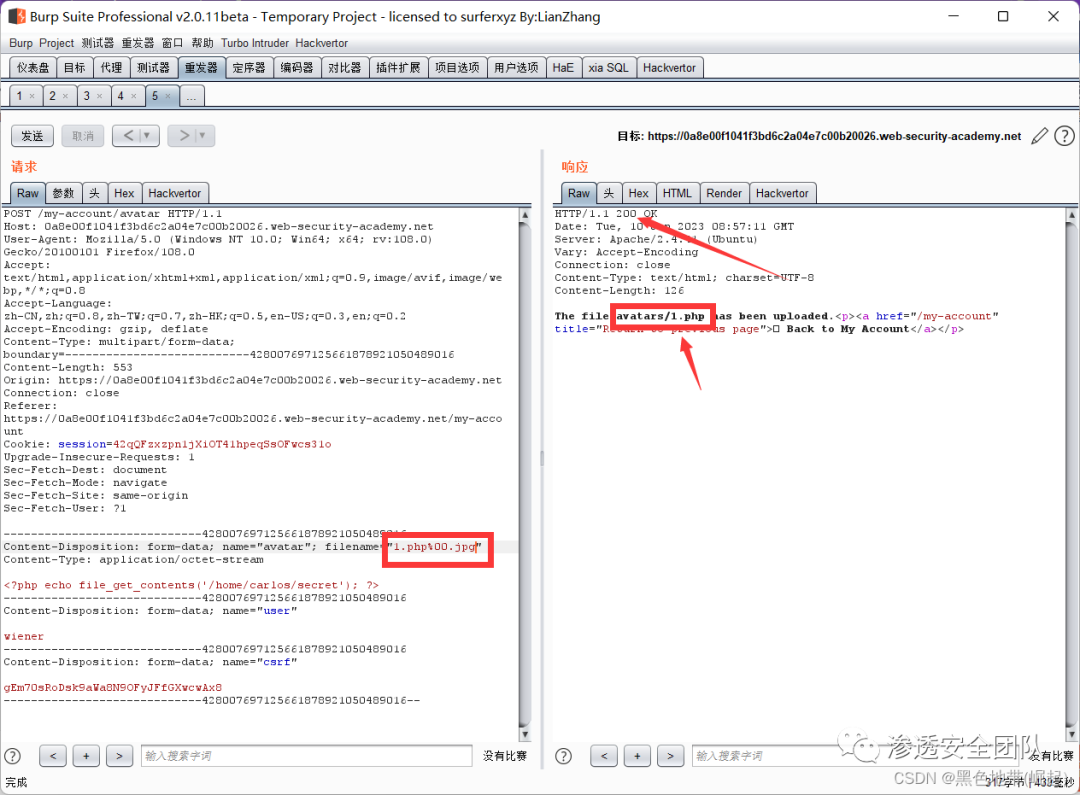Switch to 用户选项 user options tab
1080x795 pixels.
tap(516, 68)
